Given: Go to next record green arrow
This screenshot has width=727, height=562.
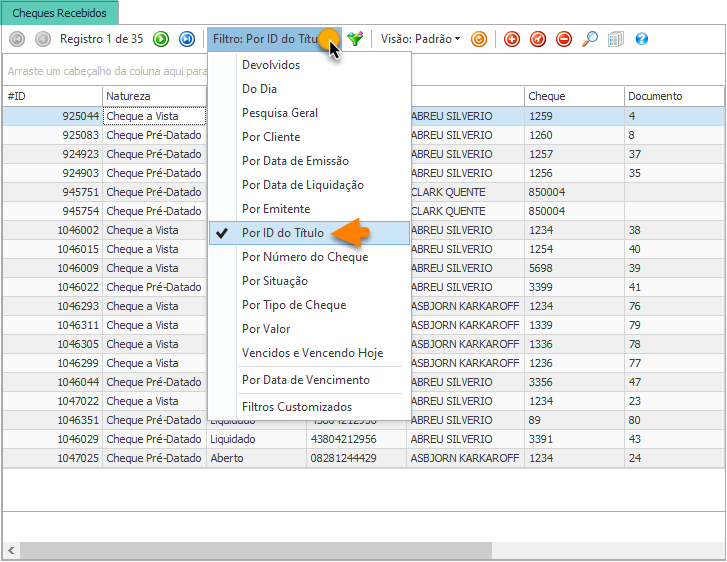Looking at the screenshot, I should point(161,39).
